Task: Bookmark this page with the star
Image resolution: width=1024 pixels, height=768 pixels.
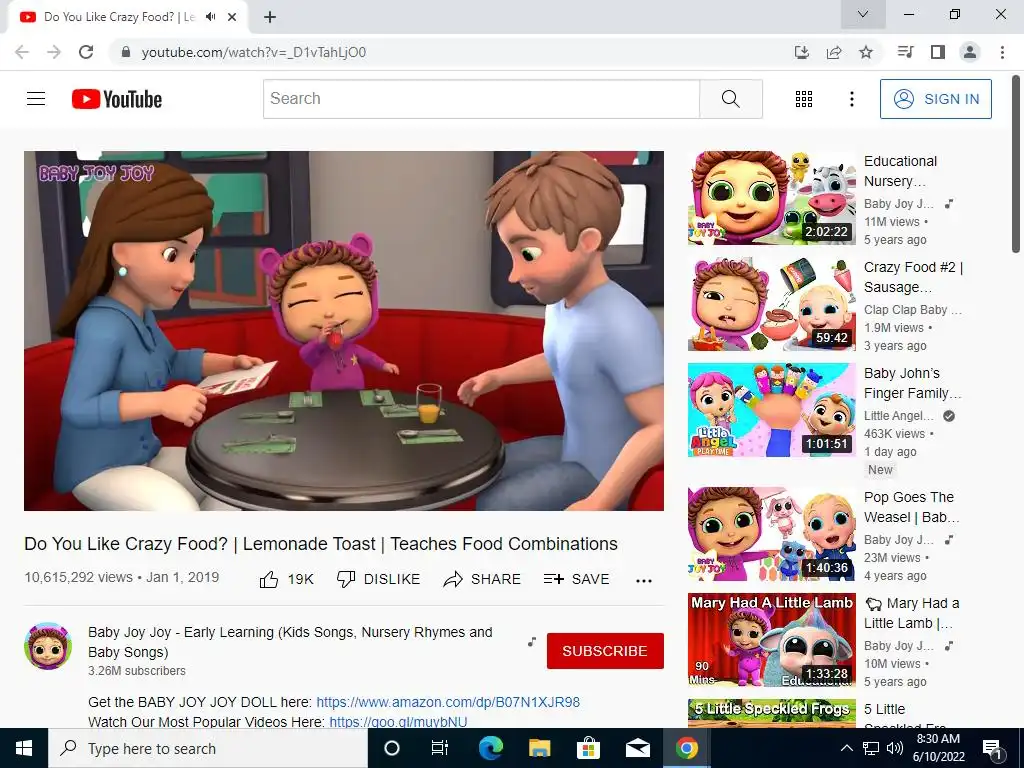Action: pyautogui.click(x=866, y=52)
